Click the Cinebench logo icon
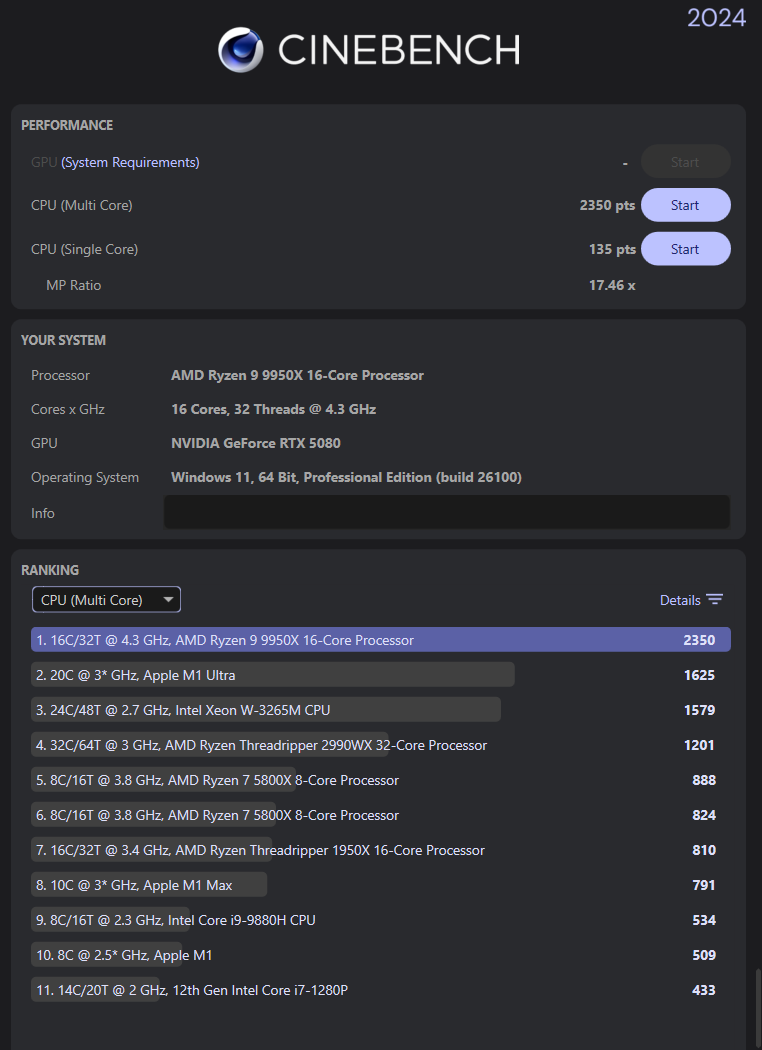762x1050 pixels. coord(239,49)
